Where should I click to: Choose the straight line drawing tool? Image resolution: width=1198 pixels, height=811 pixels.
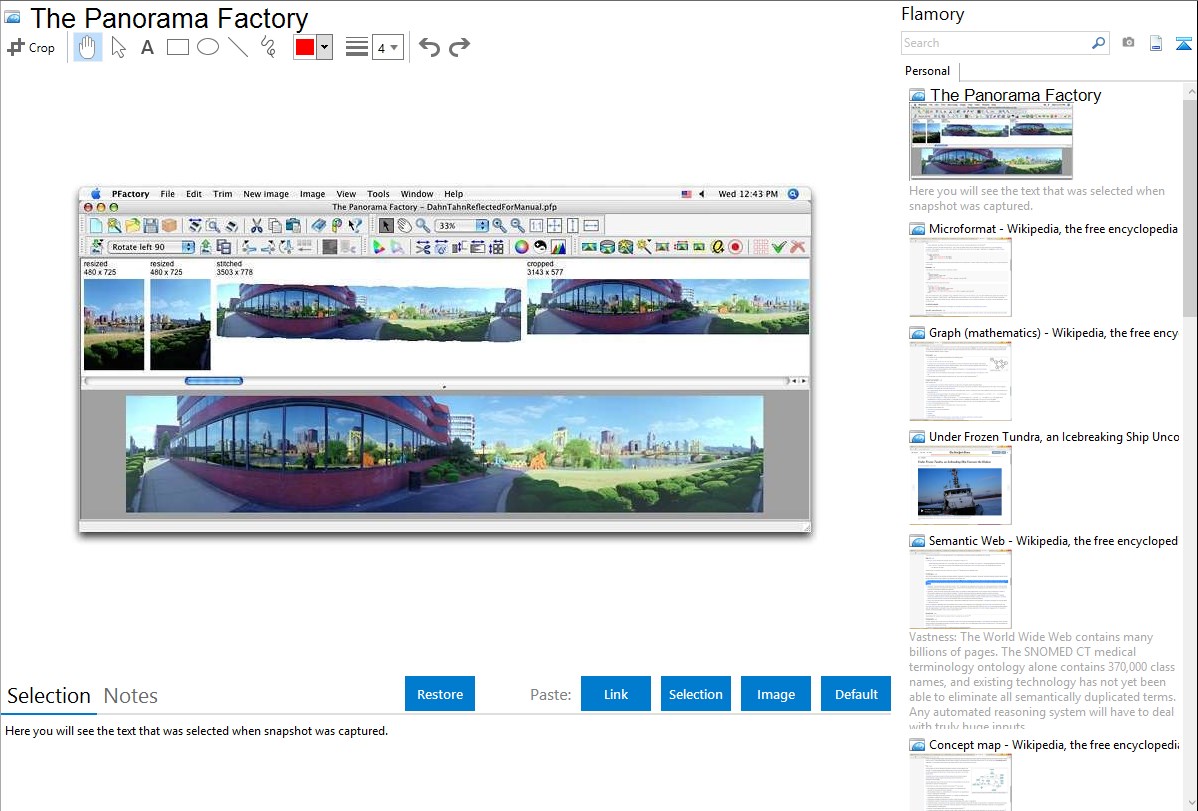click(238, 47)
